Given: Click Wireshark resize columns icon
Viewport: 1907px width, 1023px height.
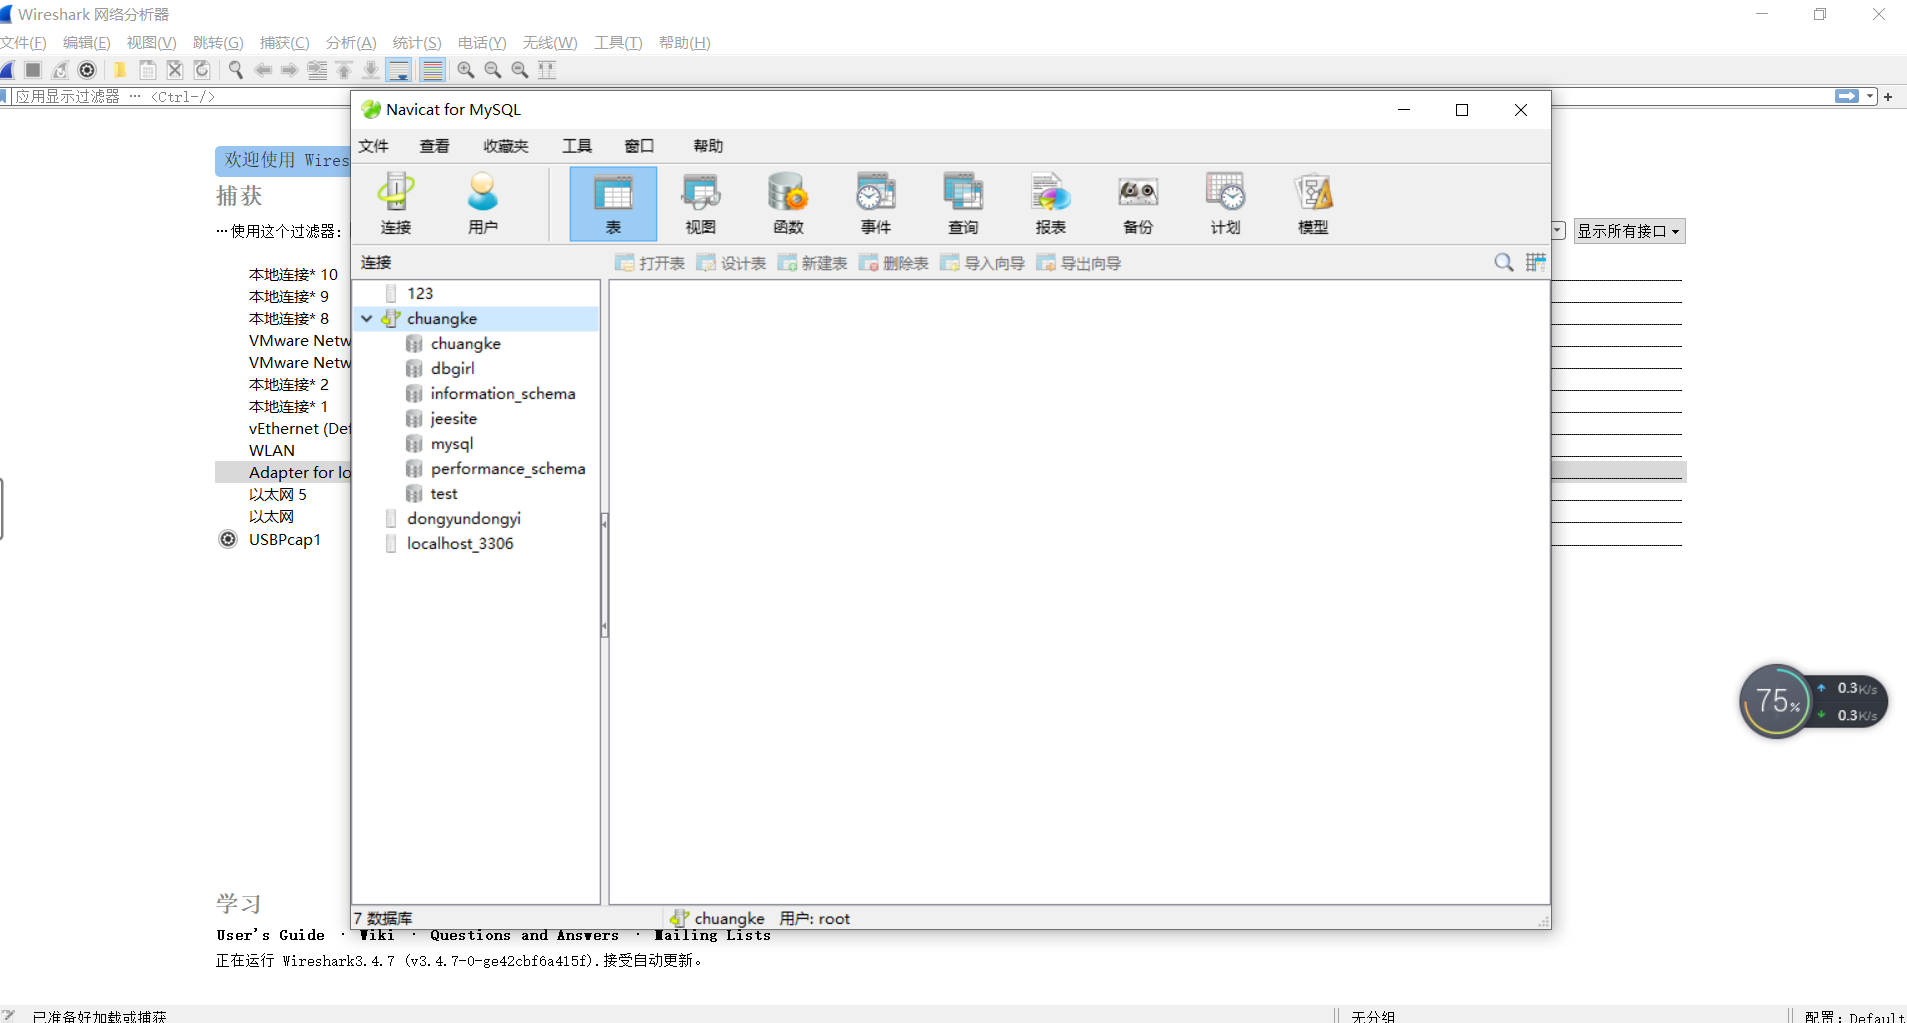Looking at the screenshot, I should point(547,70).
